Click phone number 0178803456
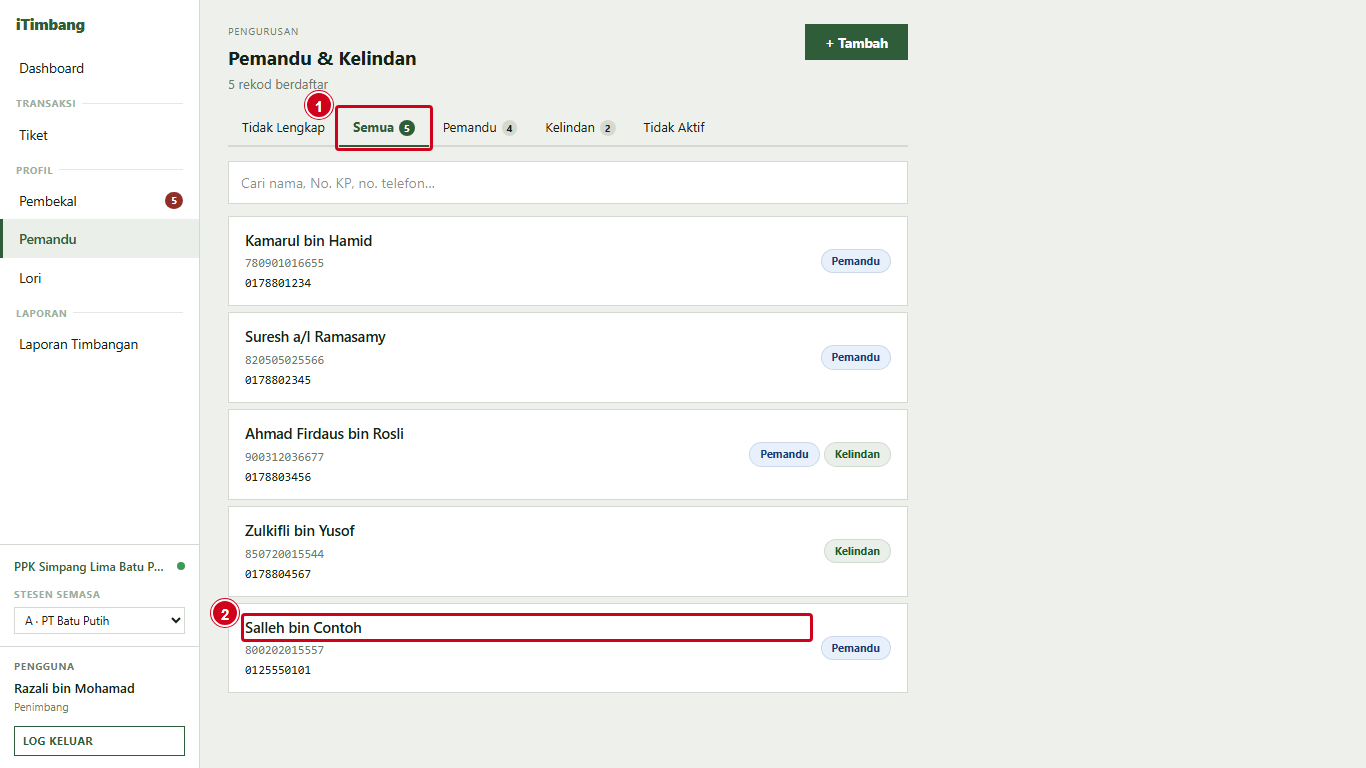1366x768 pixels. coord(278,477)
